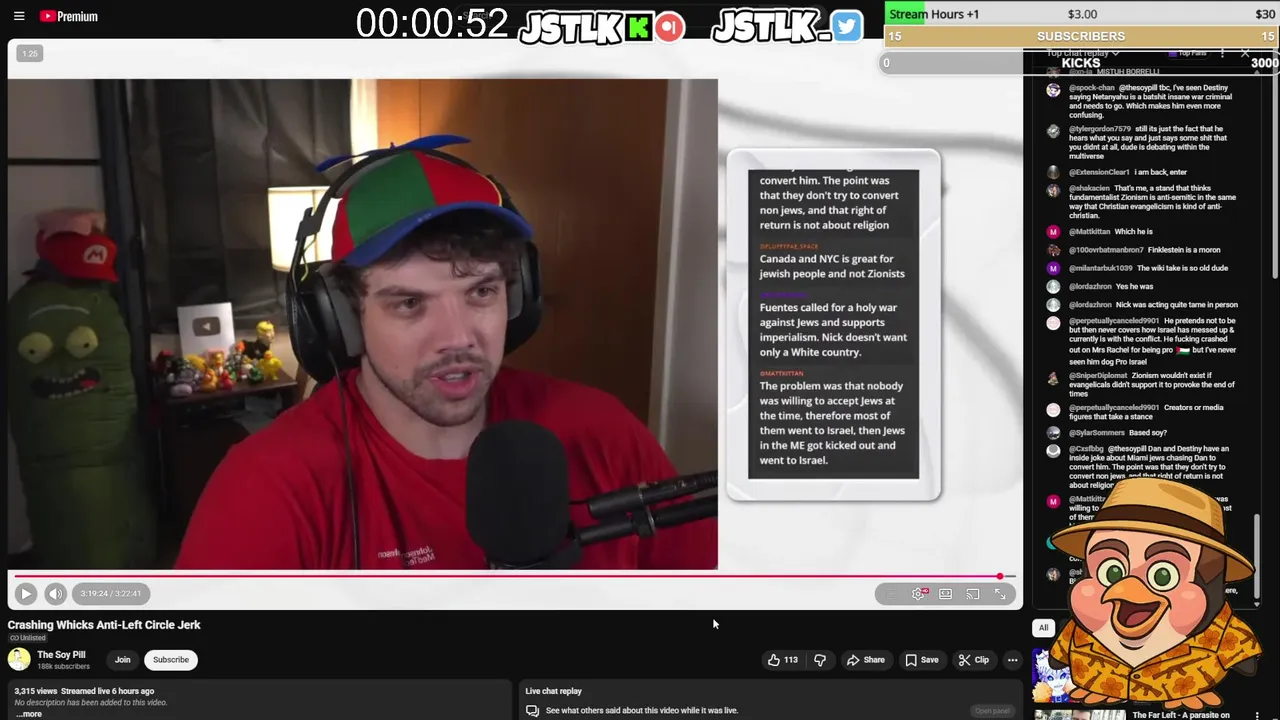Toggle subtitles captions button in player
This screenshot has width=1280, height=720.
(x=892, y=594)
